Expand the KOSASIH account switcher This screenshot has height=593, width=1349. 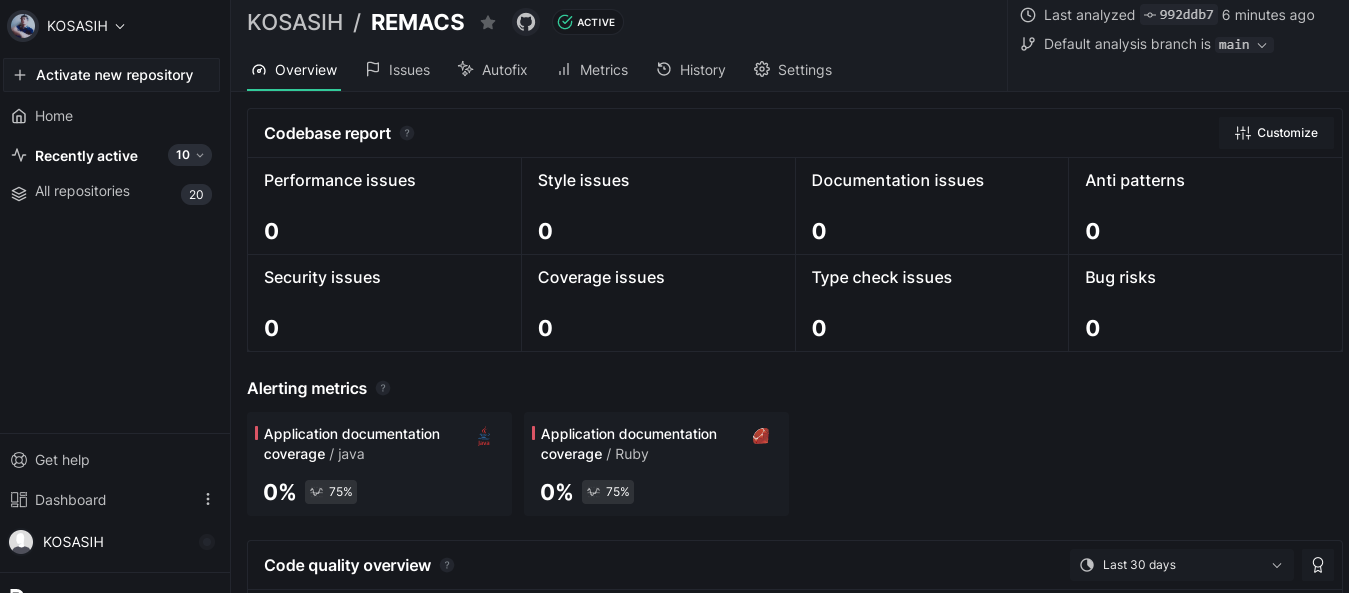point(68,26)
